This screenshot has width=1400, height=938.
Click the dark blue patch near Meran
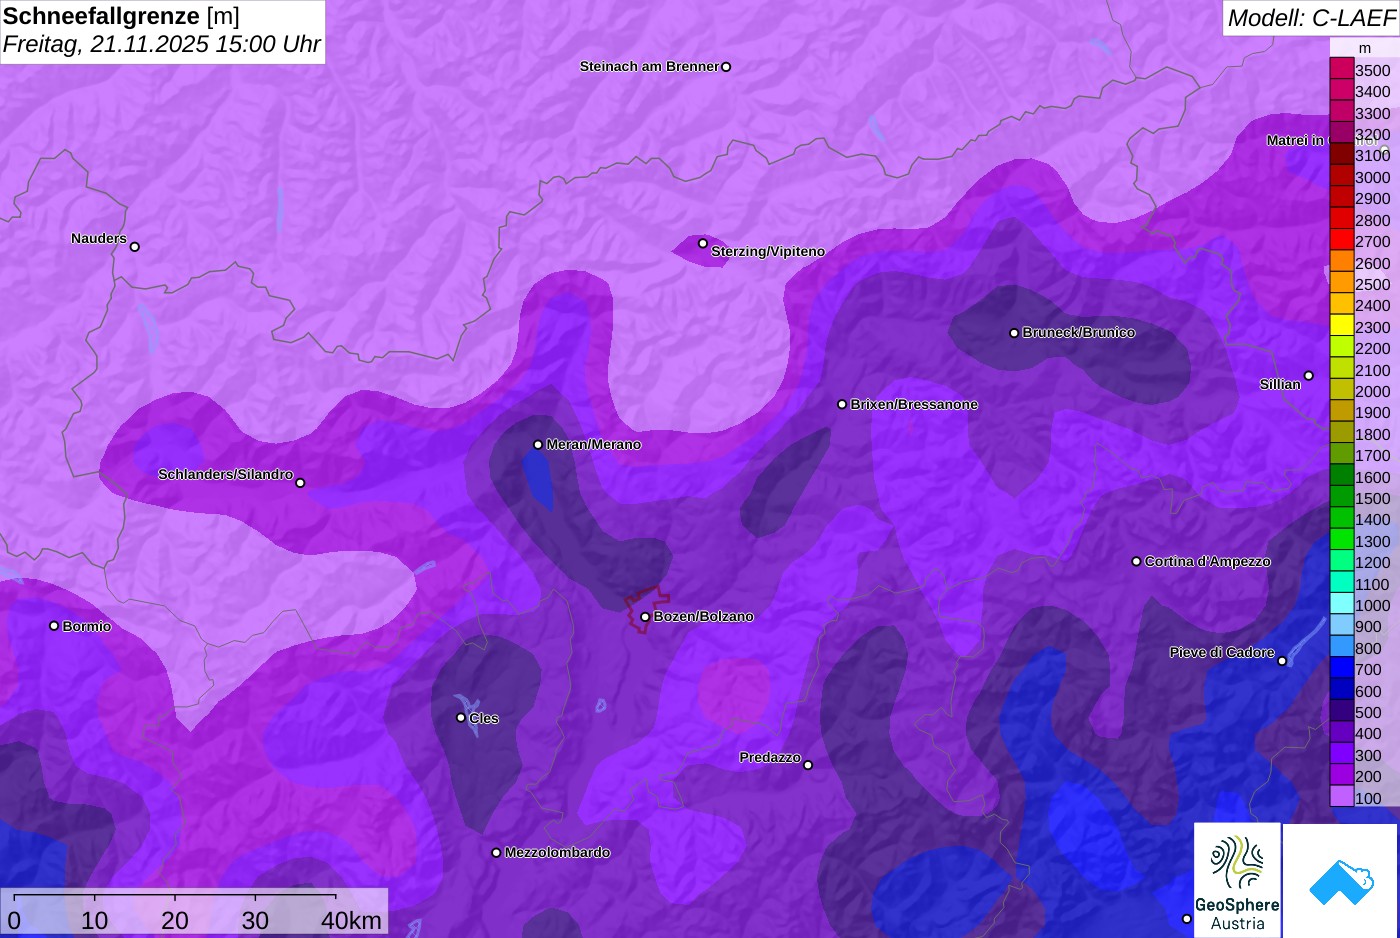tap(538, 480)
